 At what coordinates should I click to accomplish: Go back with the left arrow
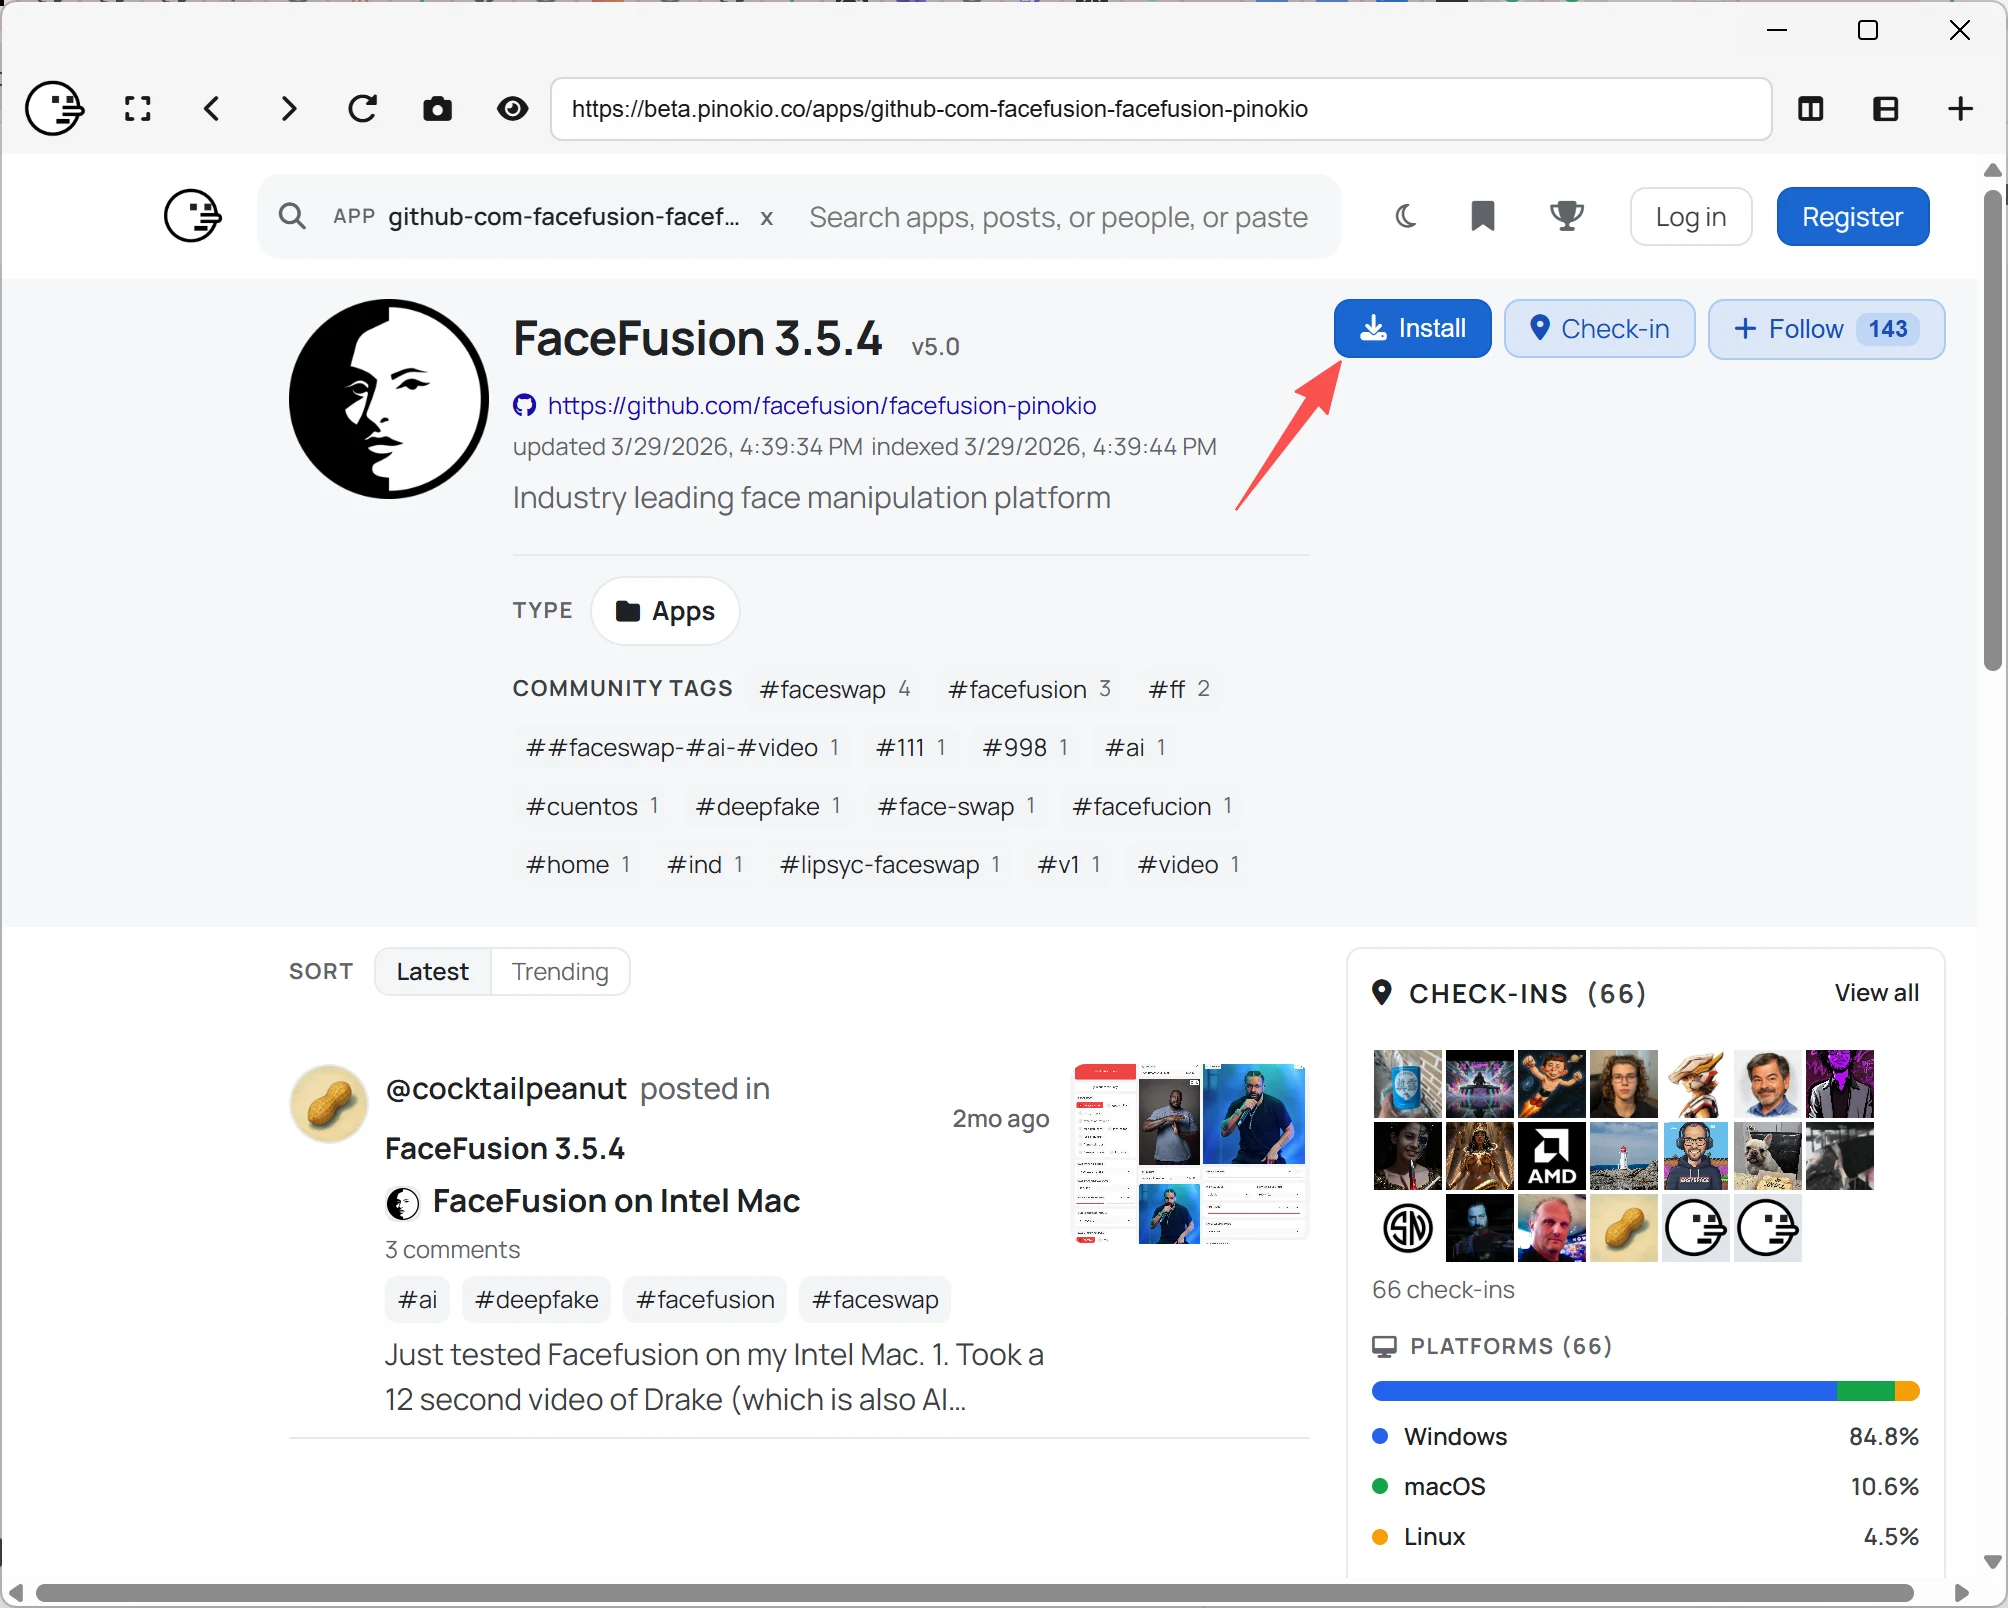point(212,108)
